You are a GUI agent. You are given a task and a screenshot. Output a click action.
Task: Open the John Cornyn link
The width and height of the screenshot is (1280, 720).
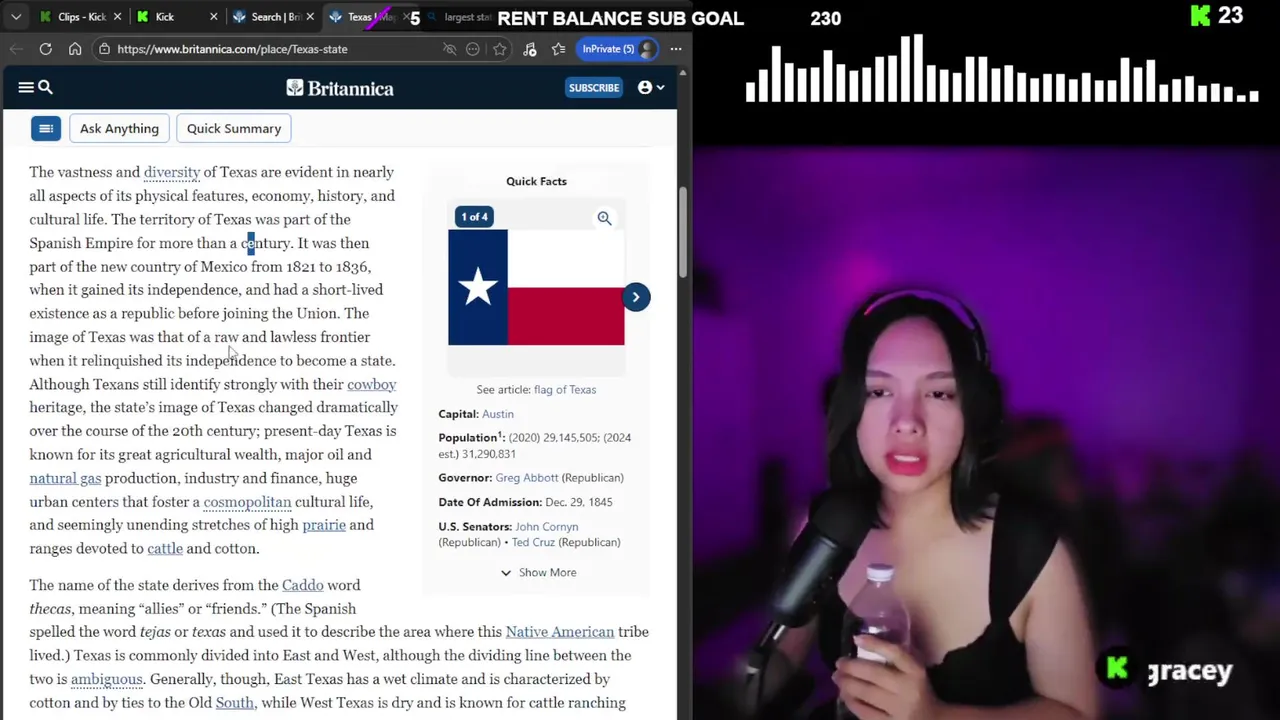coord(546,527)
